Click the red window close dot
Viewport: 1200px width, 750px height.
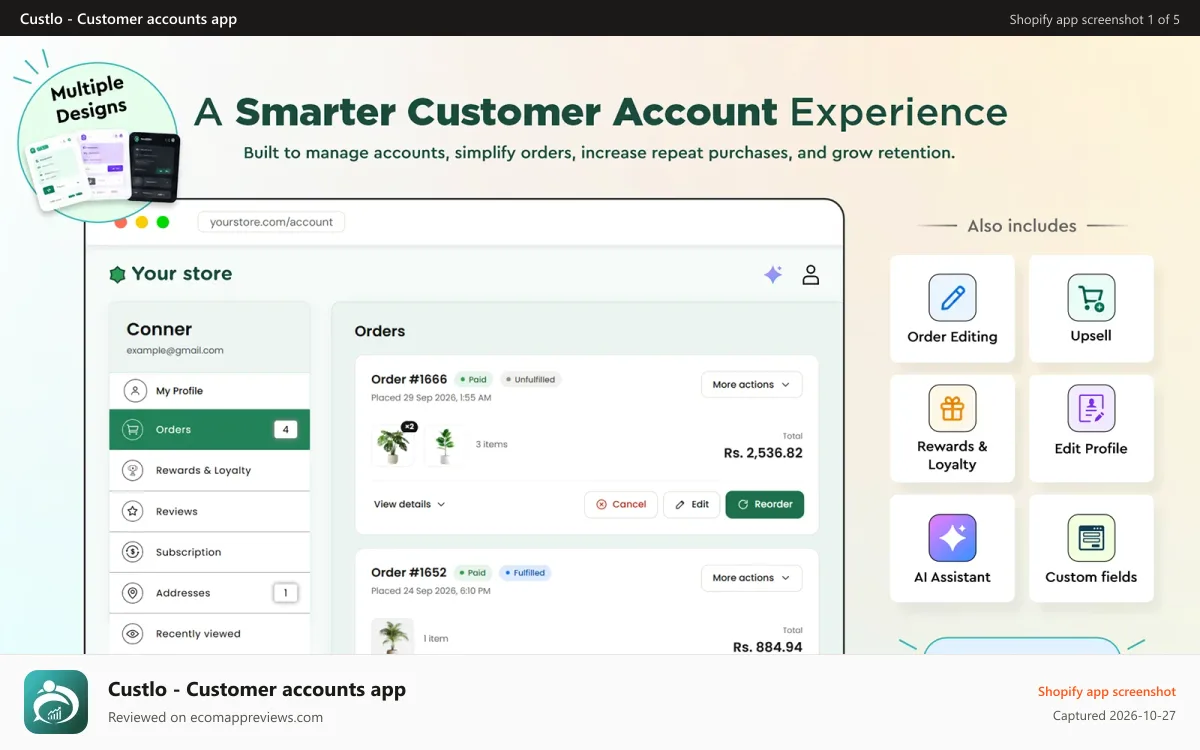point(120,222)
